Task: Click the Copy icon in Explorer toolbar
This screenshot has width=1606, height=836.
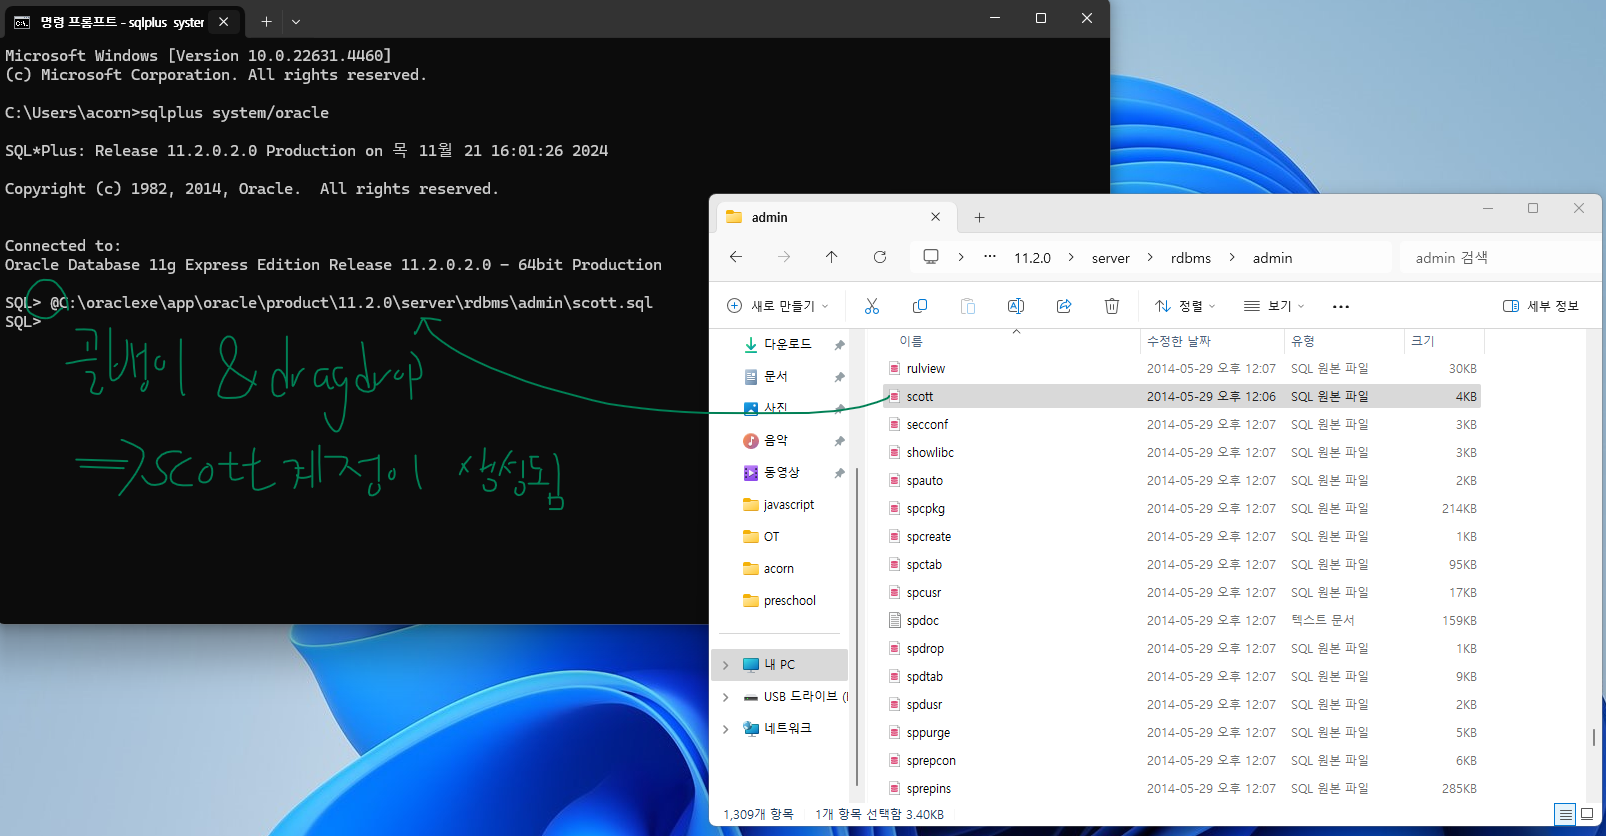Action: click(920, 306)
